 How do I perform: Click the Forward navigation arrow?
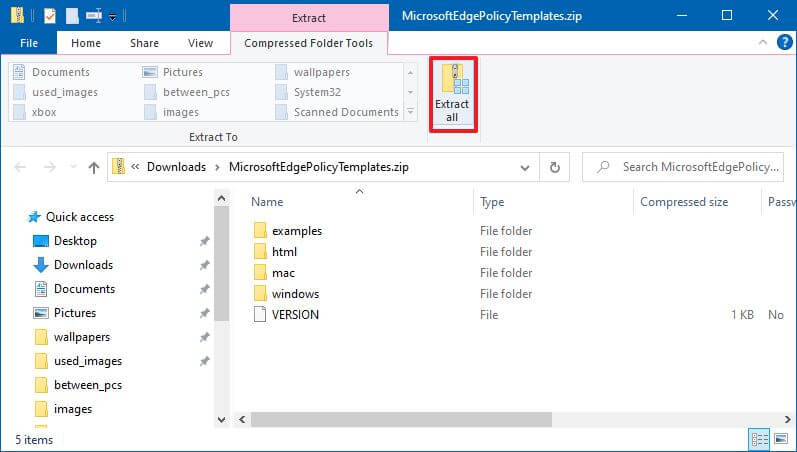(x=49, y=167)
